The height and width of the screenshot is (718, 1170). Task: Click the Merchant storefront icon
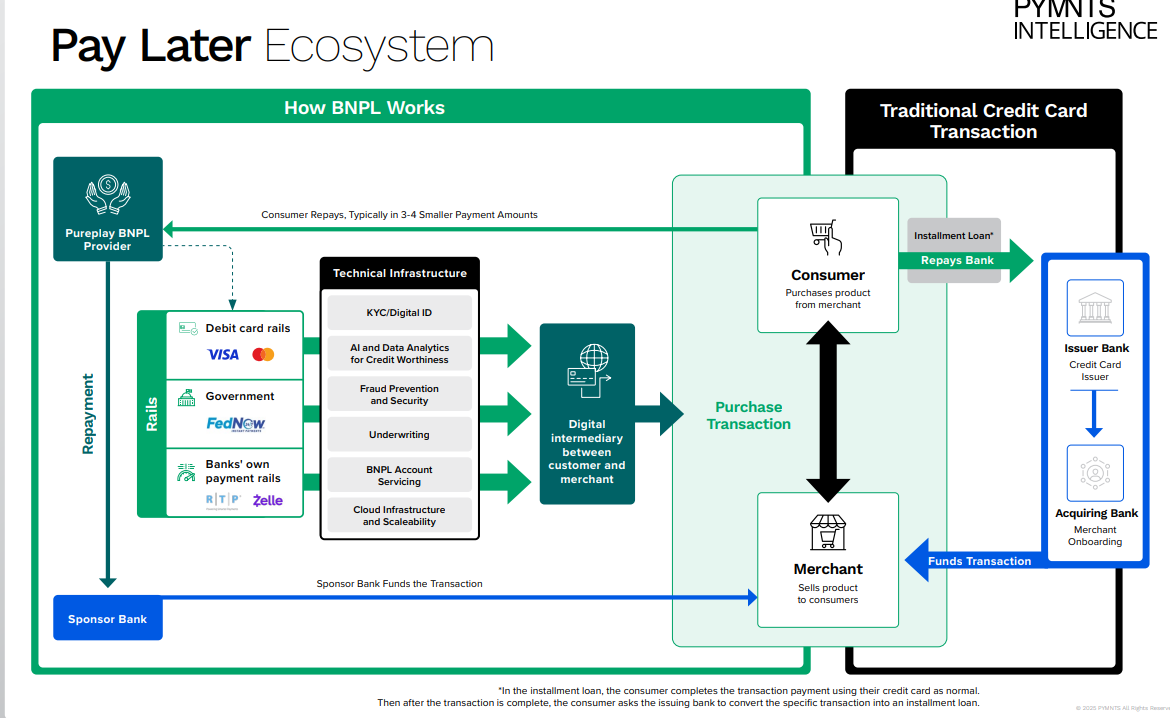pos(827,533)
